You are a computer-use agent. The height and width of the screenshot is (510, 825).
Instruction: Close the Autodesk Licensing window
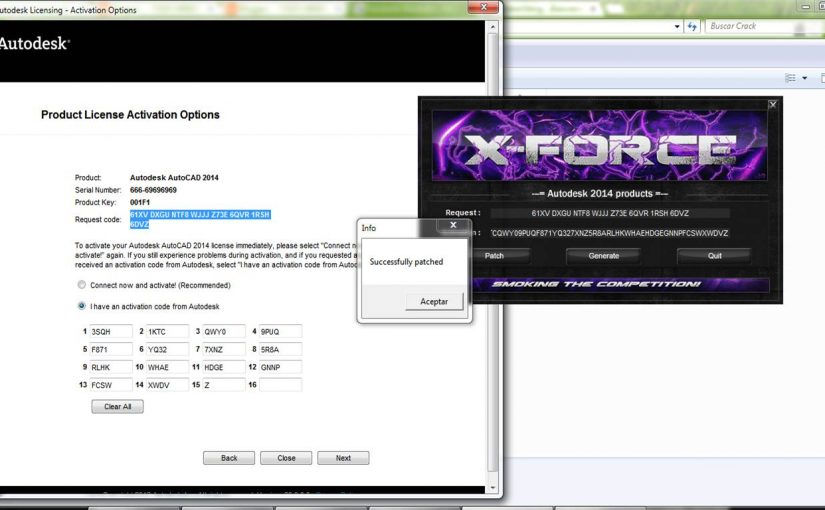coord(483,7)
